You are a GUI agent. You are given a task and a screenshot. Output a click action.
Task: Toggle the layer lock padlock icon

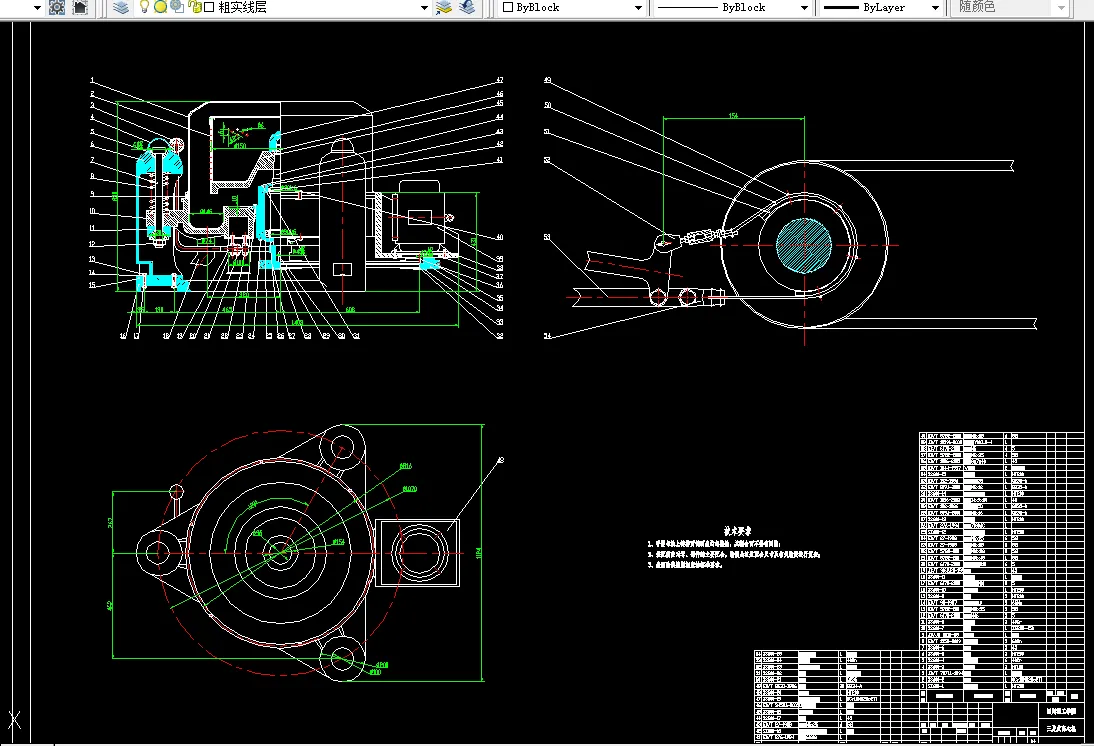pyautogui.click(x=195, y=7)
